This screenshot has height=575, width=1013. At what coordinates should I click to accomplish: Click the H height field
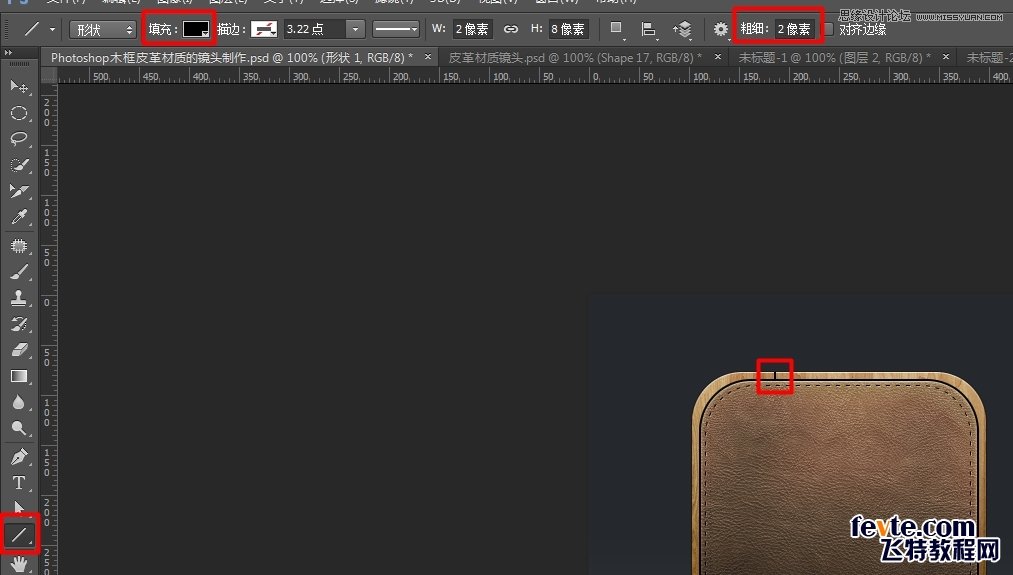click(568, 29)
